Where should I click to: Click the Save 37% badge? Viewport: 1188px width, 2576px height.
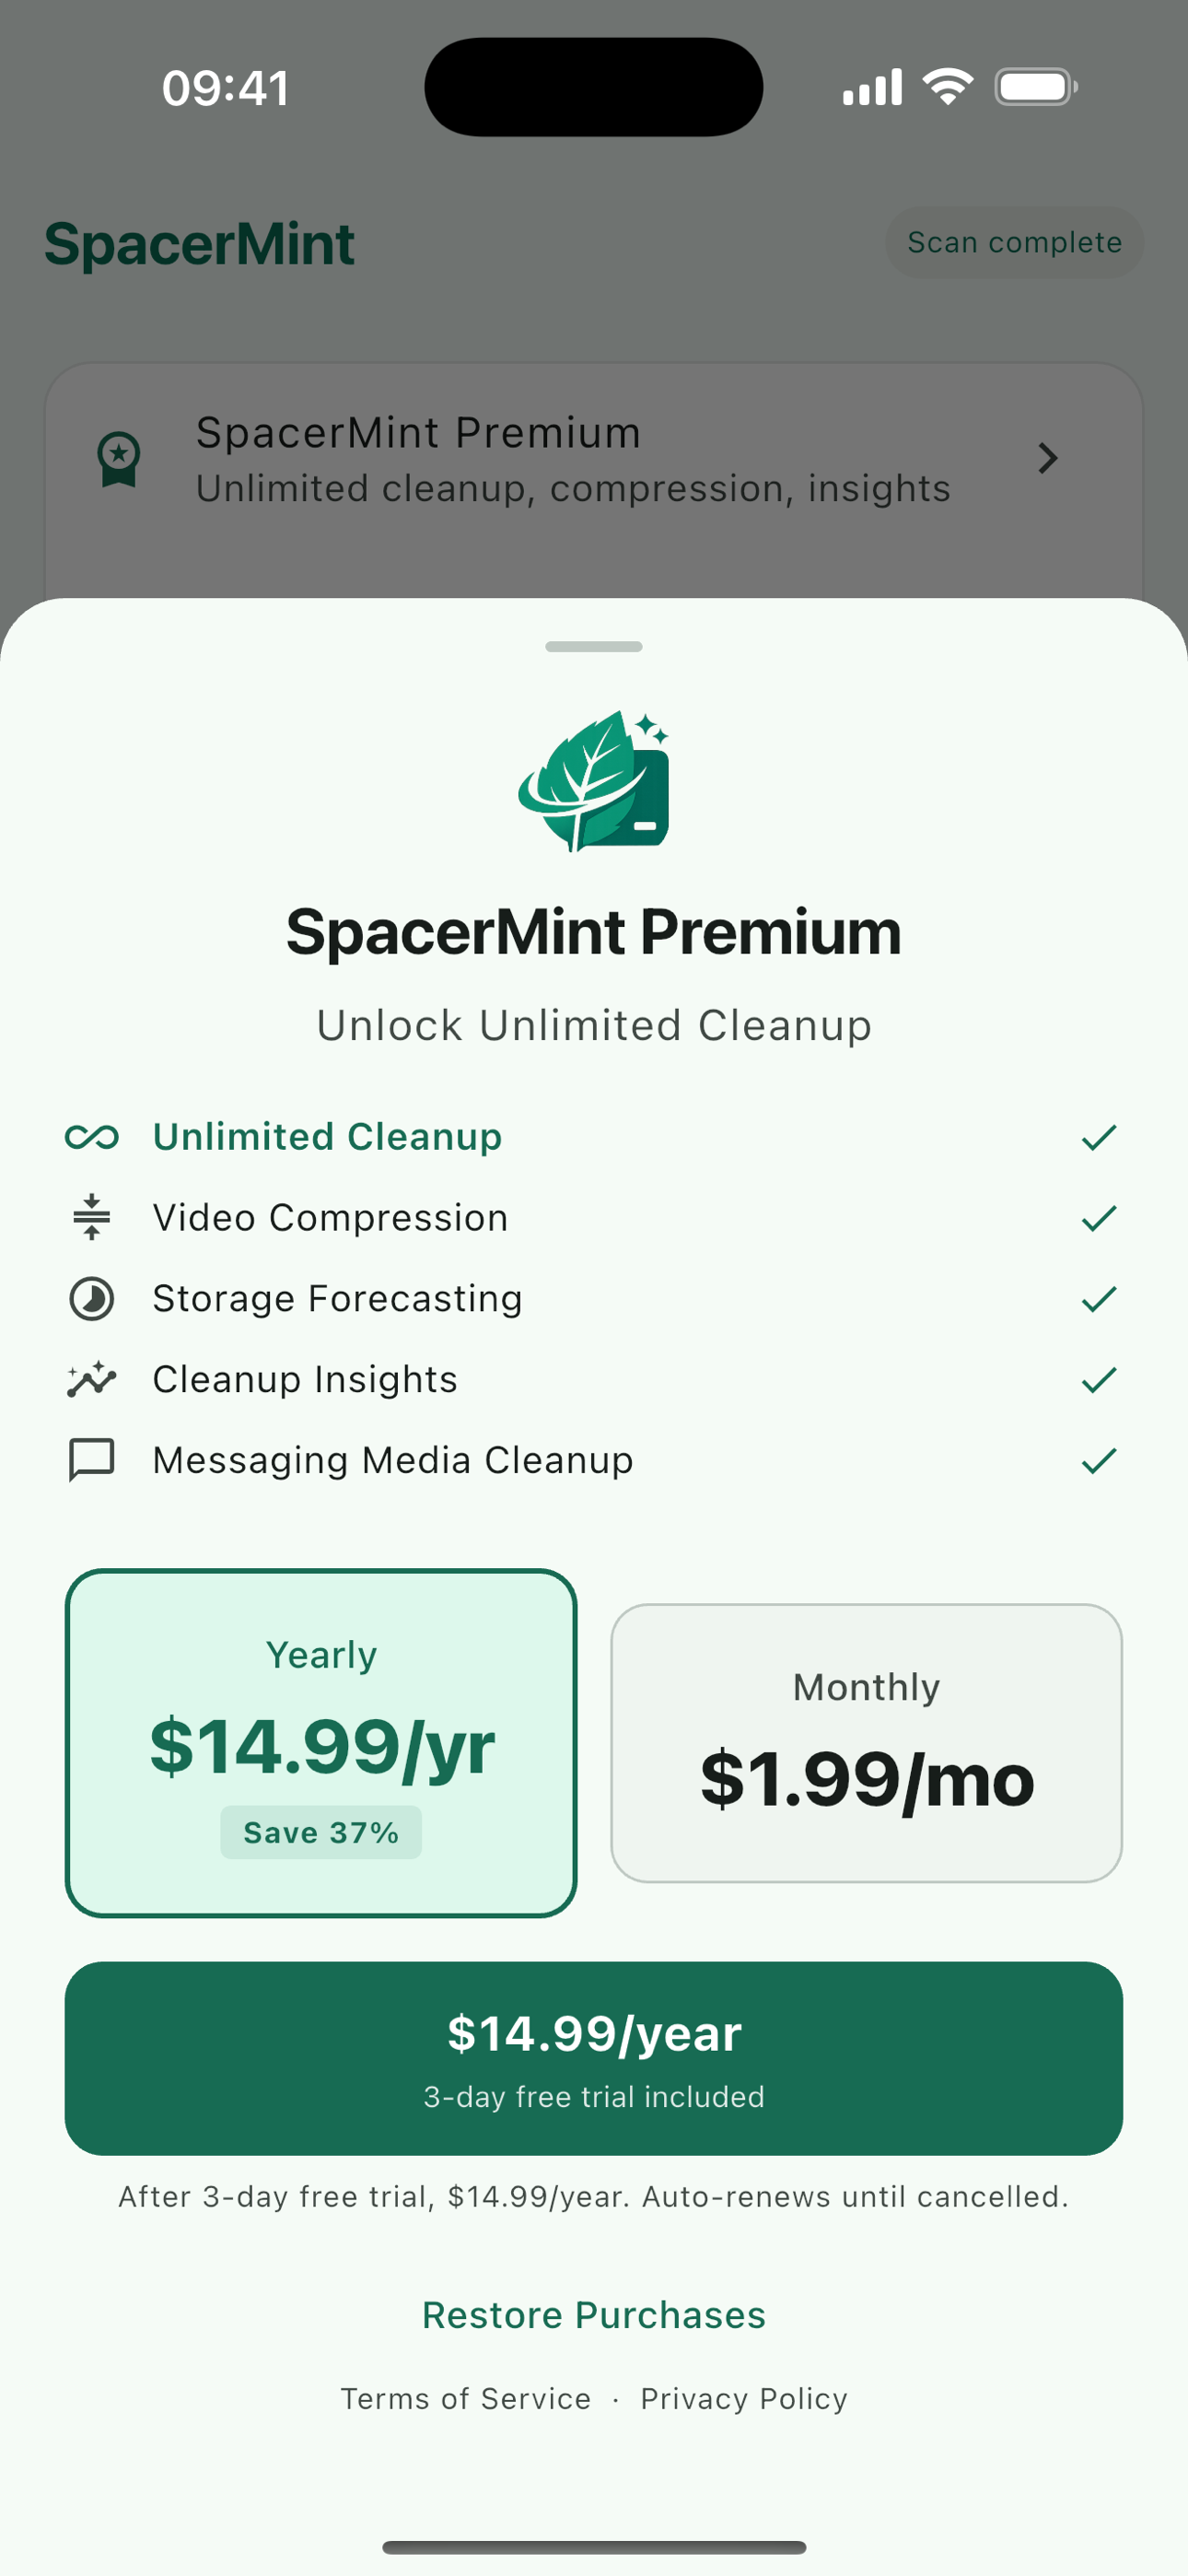tap(321, 1833)
